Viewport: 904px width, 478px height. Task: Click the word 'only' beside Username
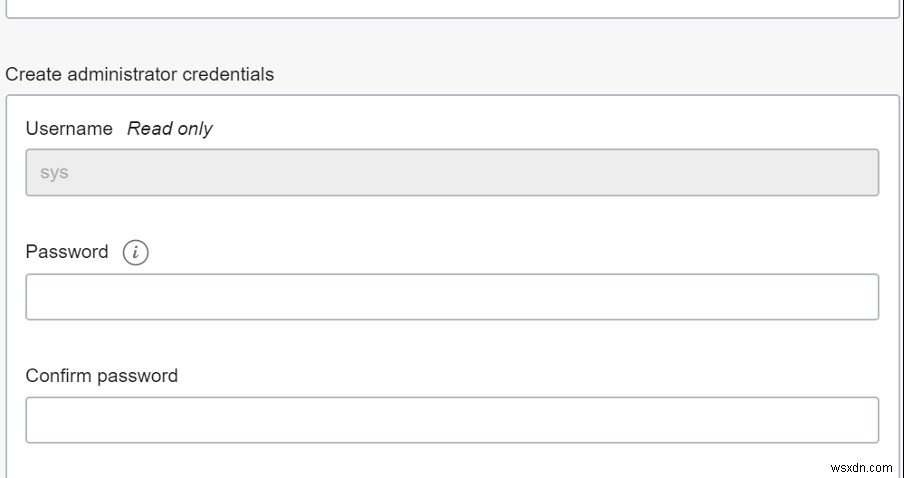(193, 129)
